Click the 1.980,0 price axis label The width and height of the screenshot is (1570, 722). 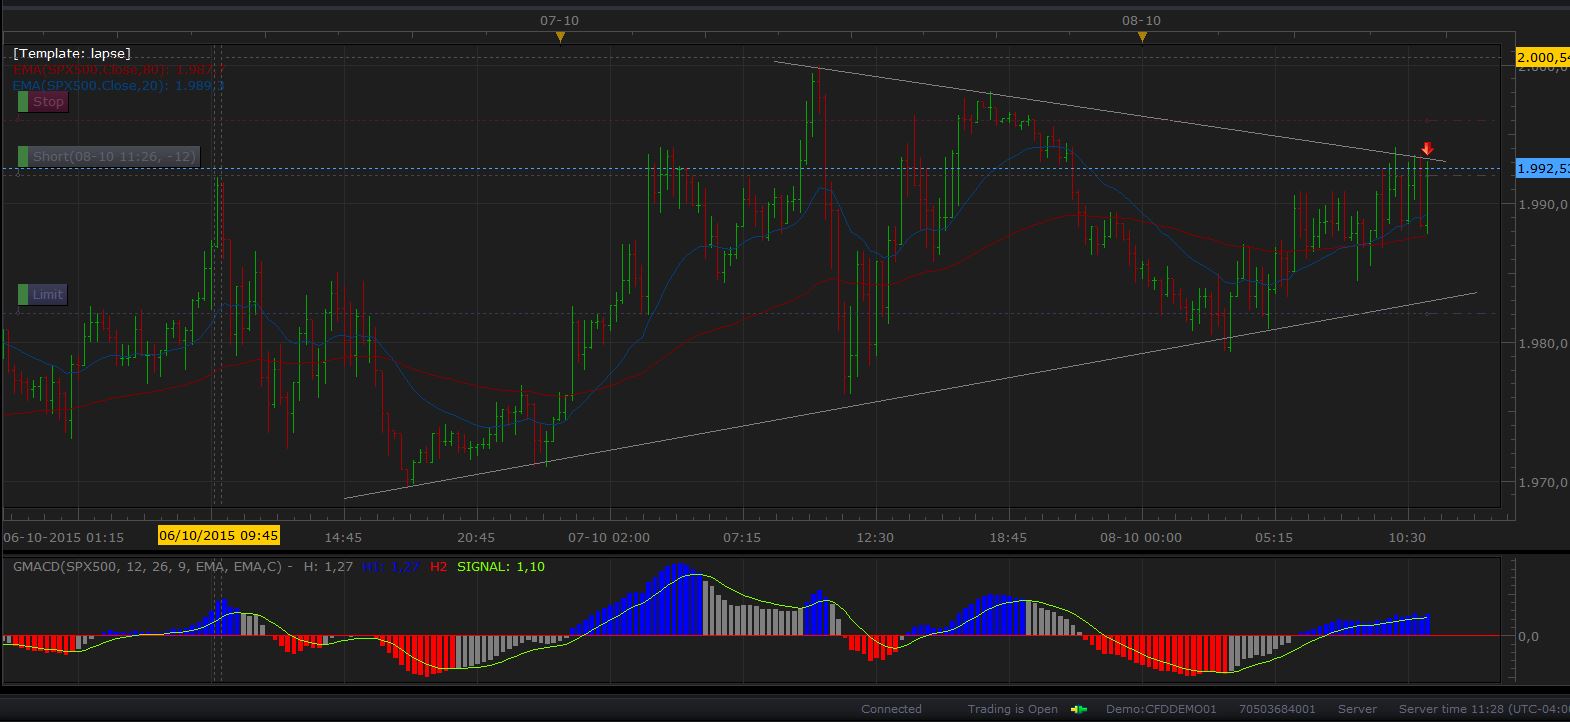1543,343
